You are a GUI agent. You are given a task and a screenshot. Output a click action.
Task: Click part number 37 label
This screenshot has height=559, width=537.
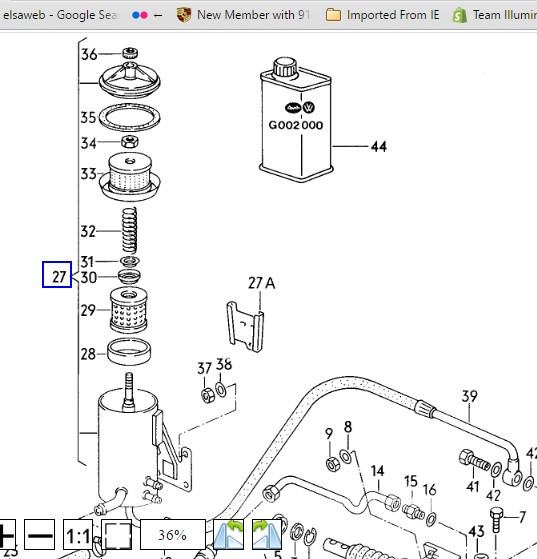(x=205, y=368)
